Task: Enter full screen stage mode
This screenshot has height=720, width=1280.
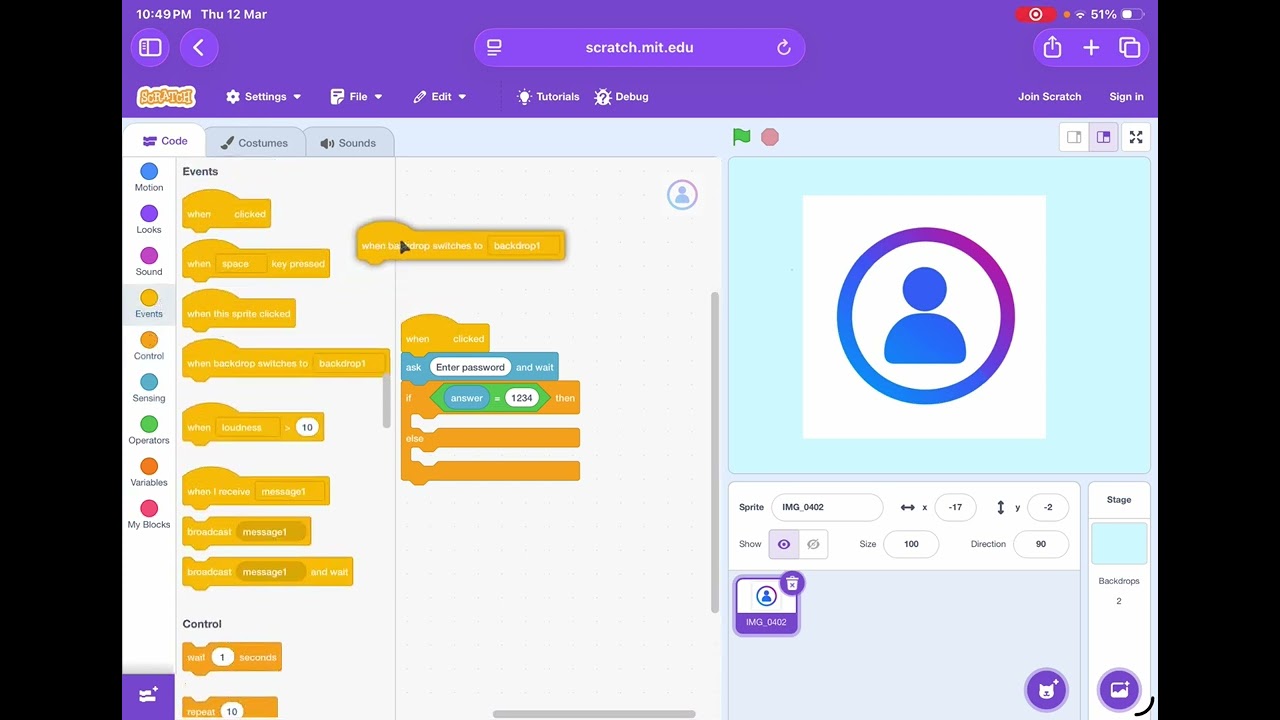Action: pyautogui.click(x=1136, y=137)
